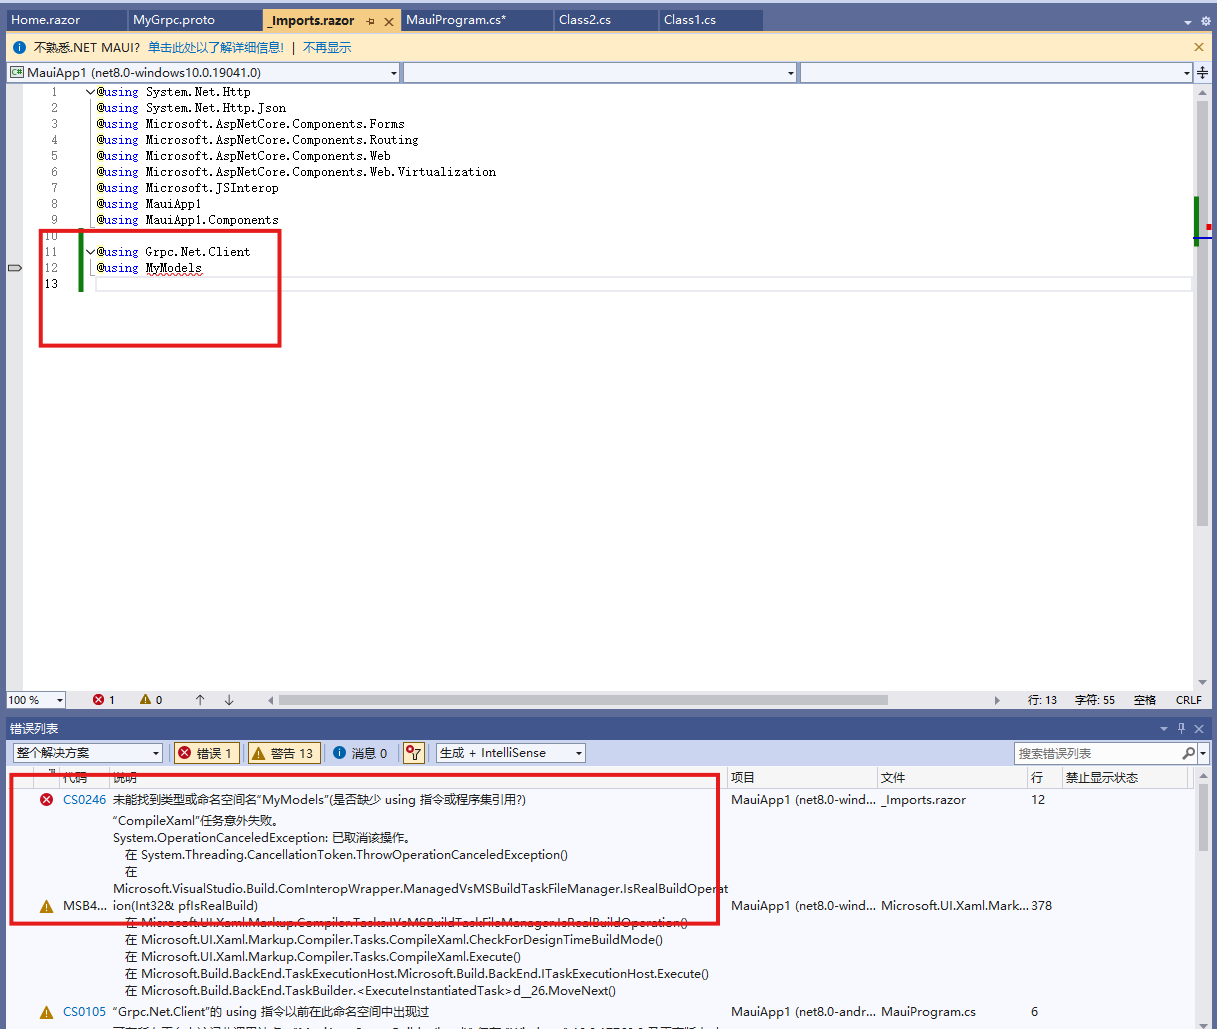Open the tab well settings gear
This screenshot has height=1029, width=1217.
1205,21
